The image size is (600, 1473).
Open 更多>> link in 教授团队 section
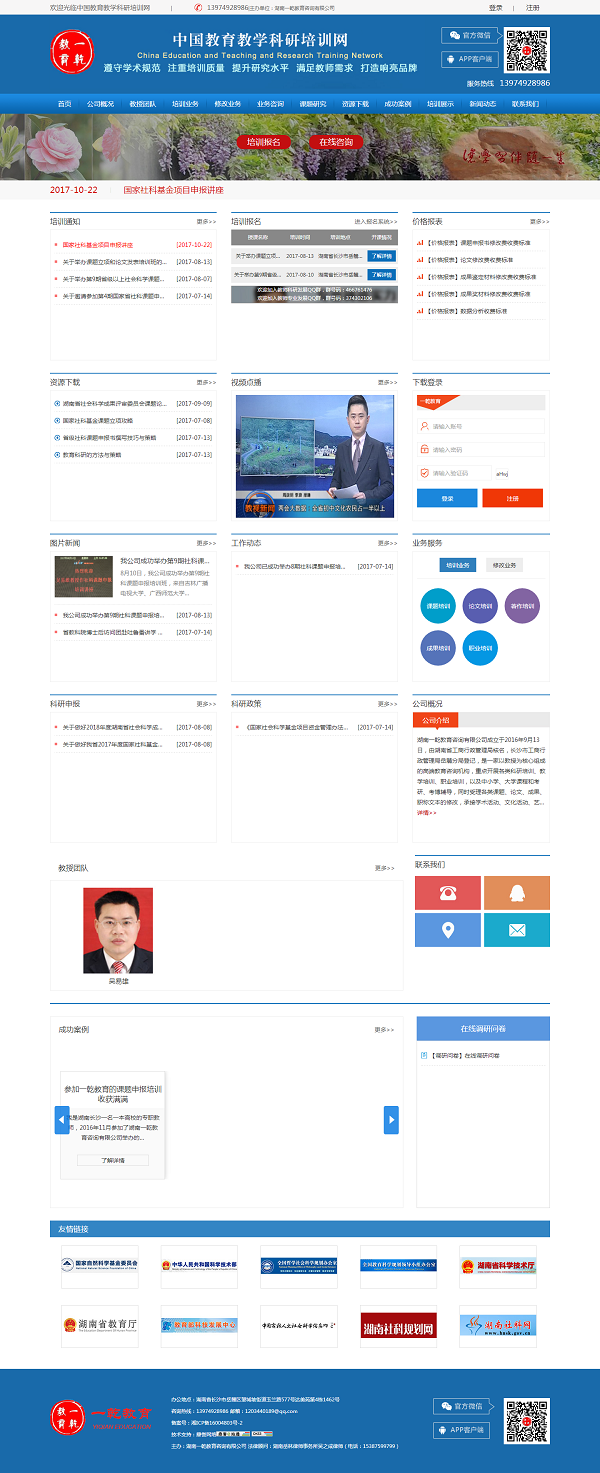[x=384, y=868]
